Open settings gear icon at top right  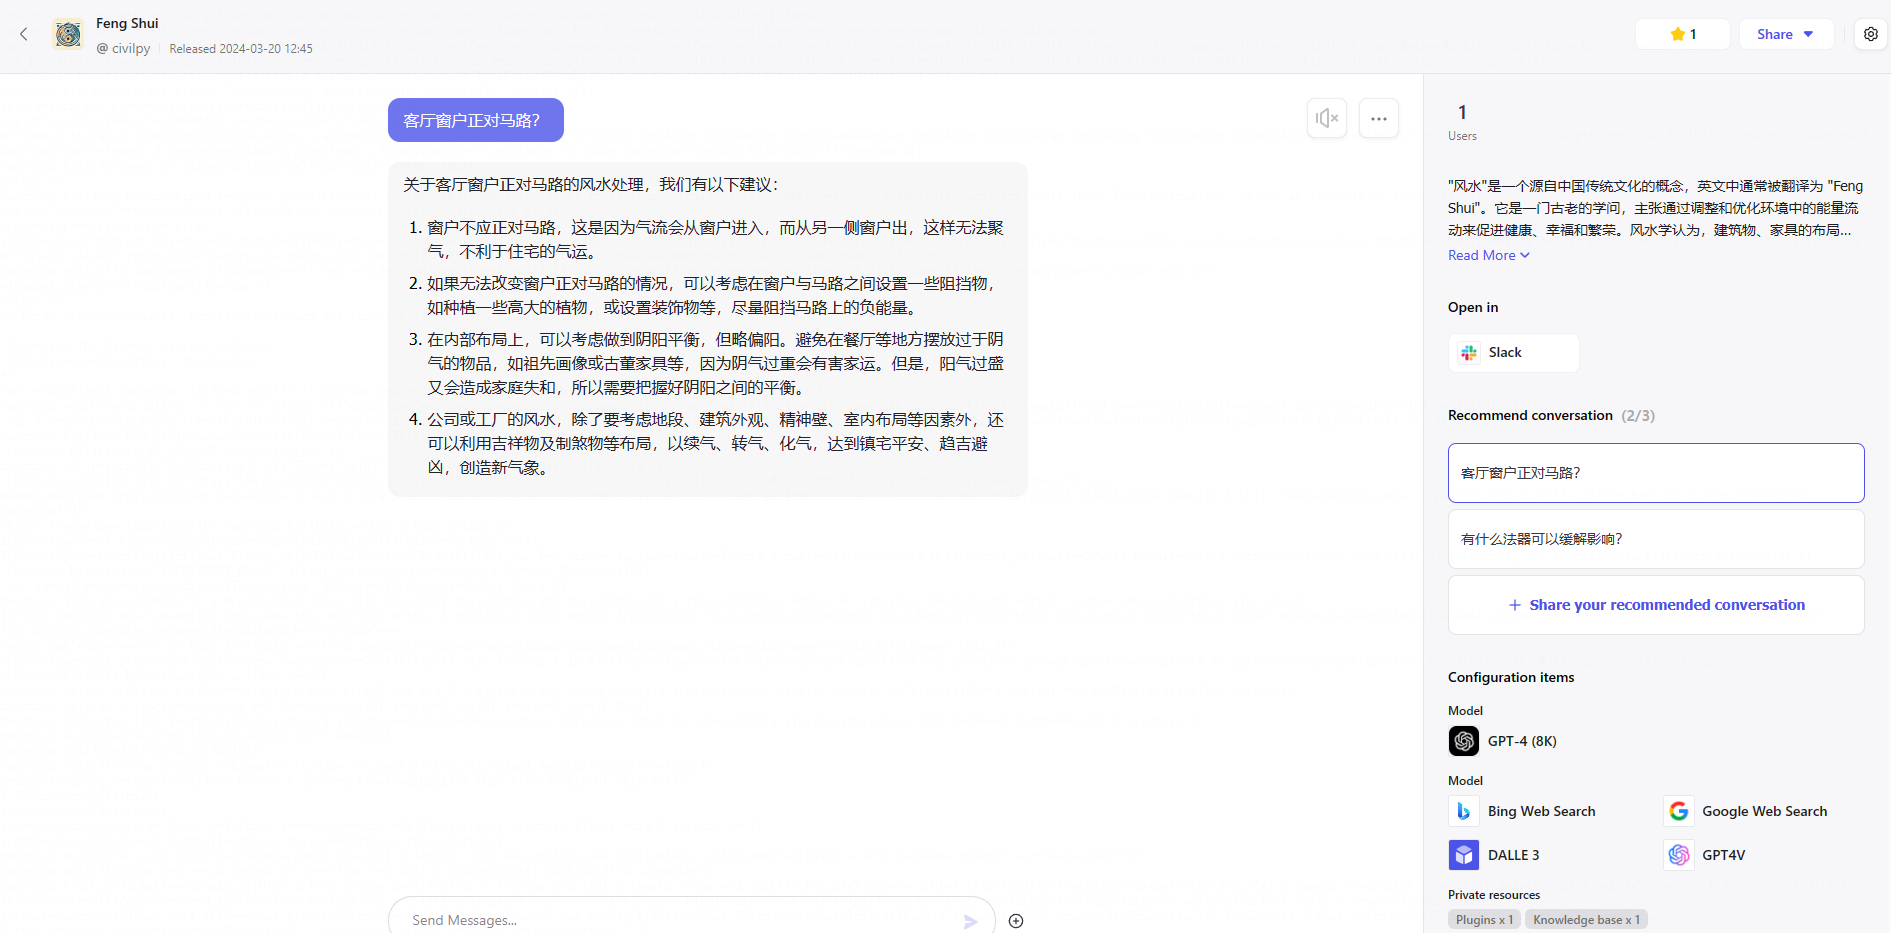1871,34
